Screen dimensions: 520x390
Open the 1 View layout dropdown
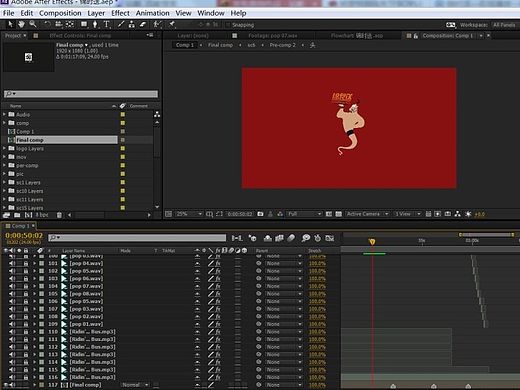(407, 214)
